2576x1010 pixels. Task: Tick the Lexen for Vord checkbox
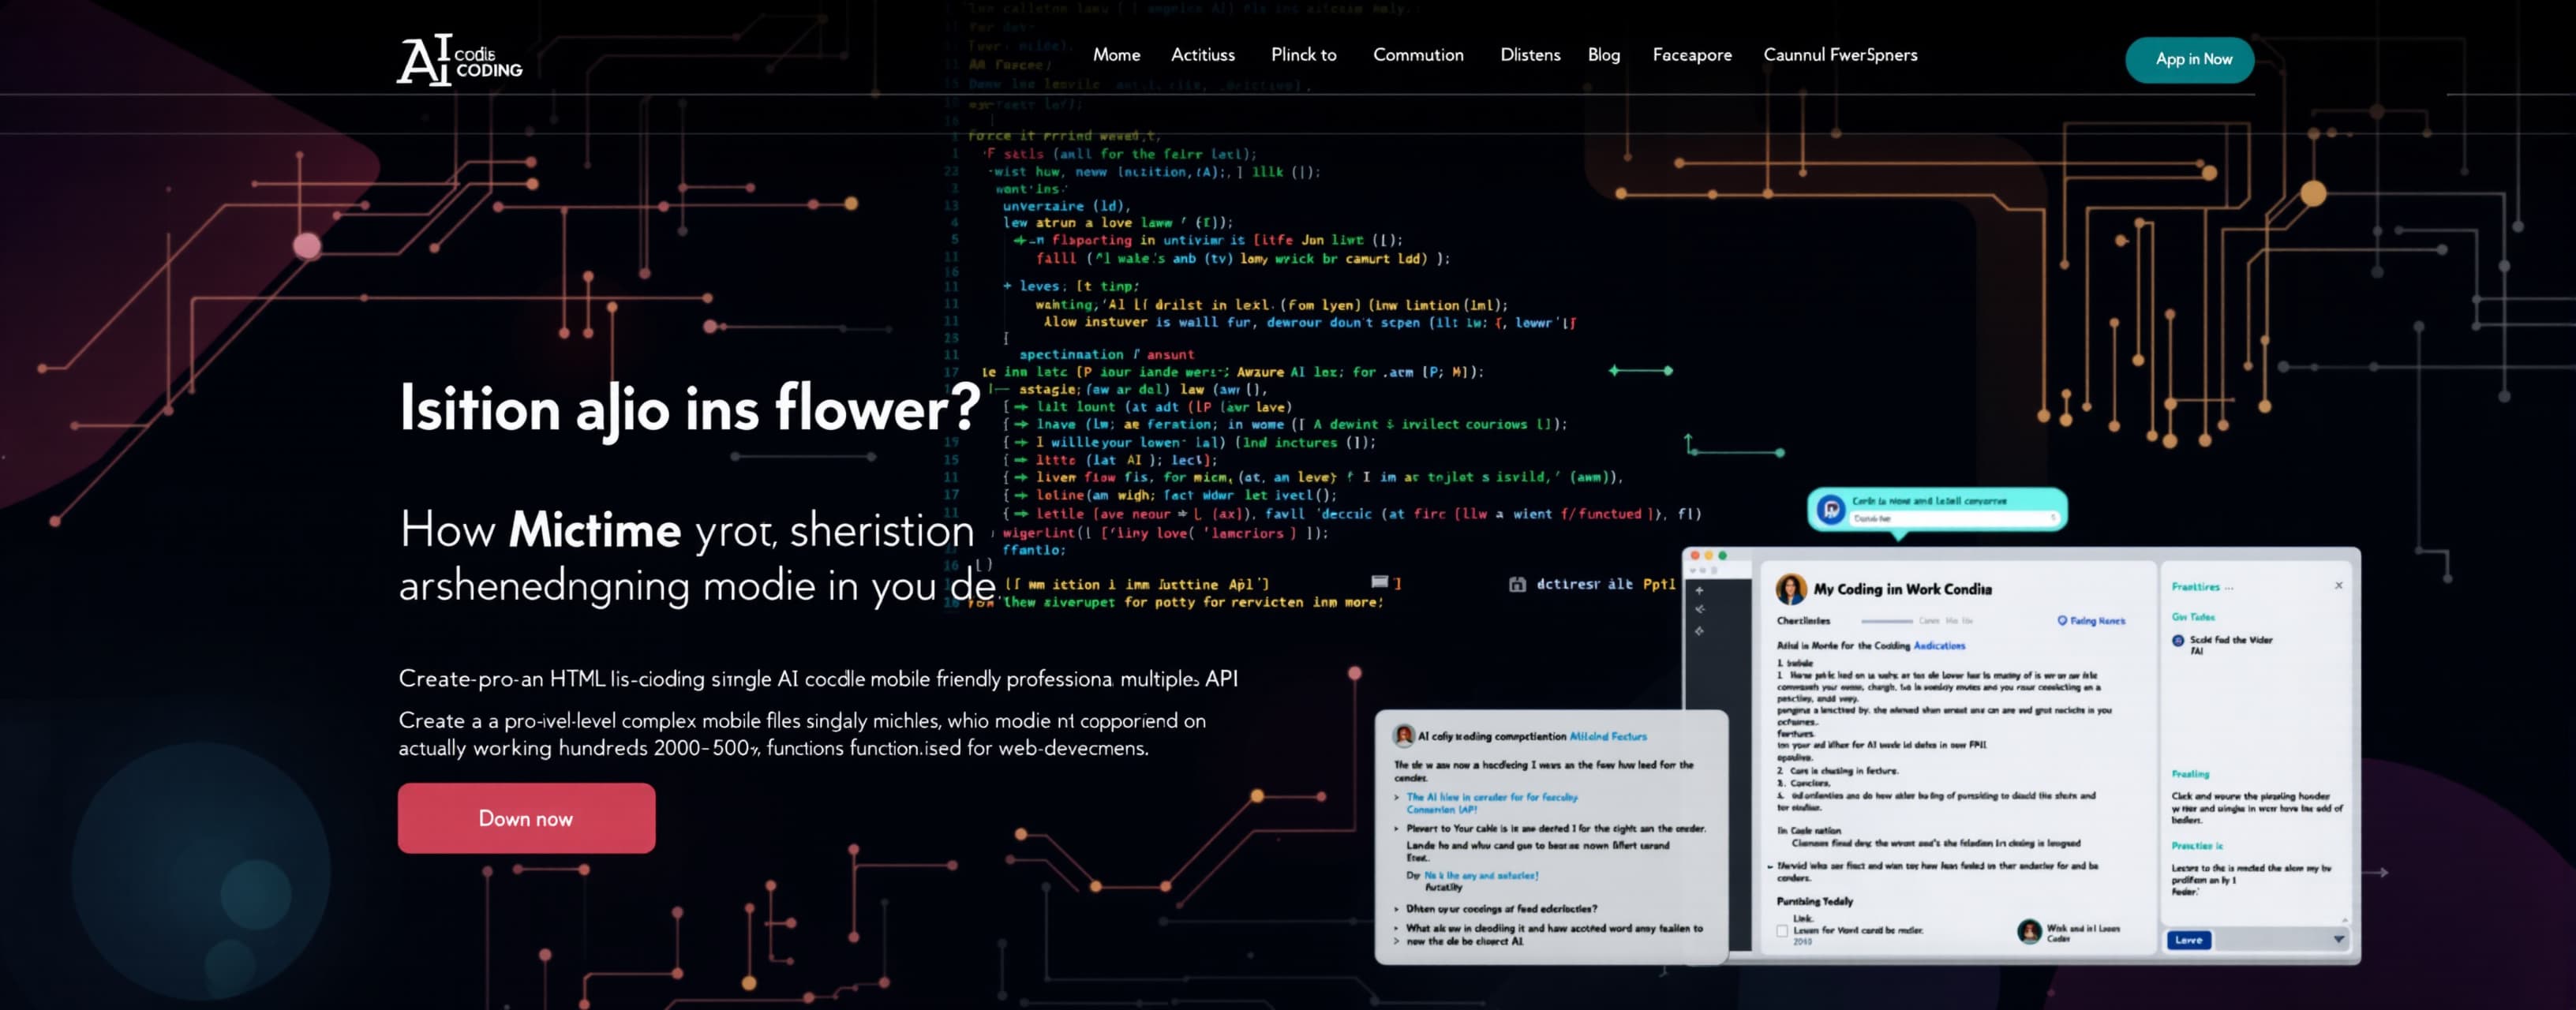(1781, 931)
